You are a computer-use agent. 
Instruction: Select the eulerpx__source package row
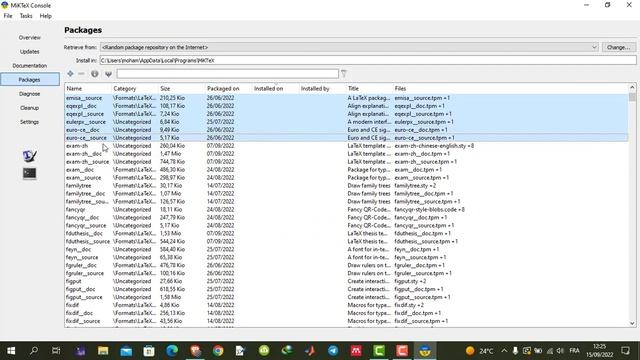click(x=347, y=122)
